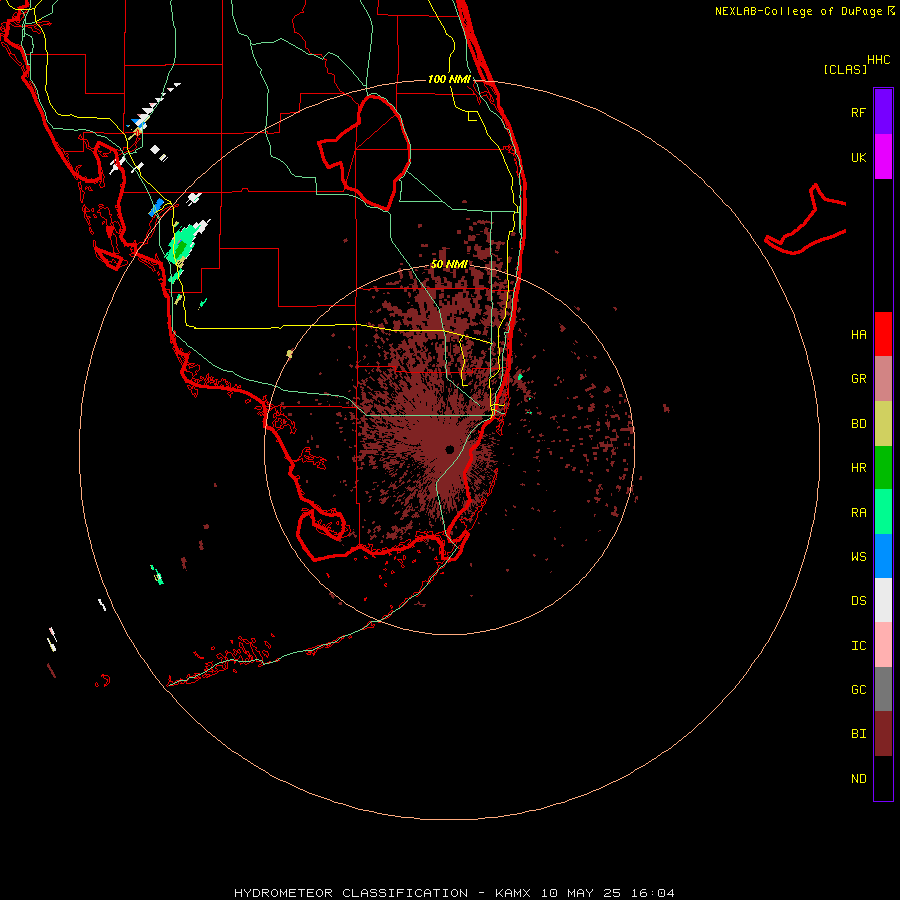
Task: Click the WS blue legend swatch
Action: 883,556
